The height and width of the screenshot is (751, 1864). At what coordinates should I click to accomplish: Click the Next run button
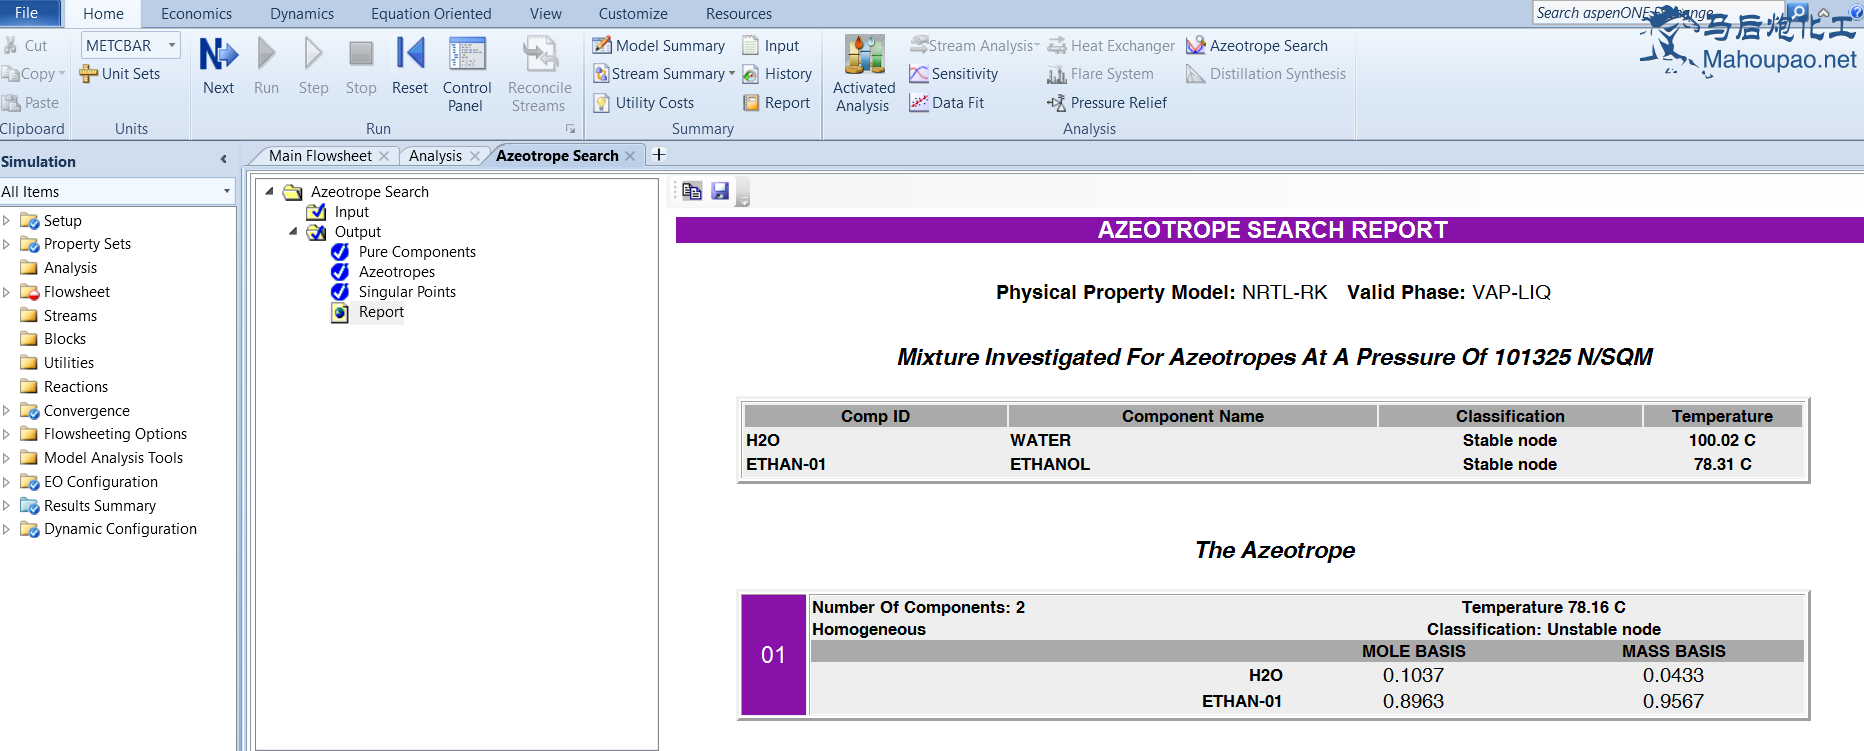click(218, 66)
